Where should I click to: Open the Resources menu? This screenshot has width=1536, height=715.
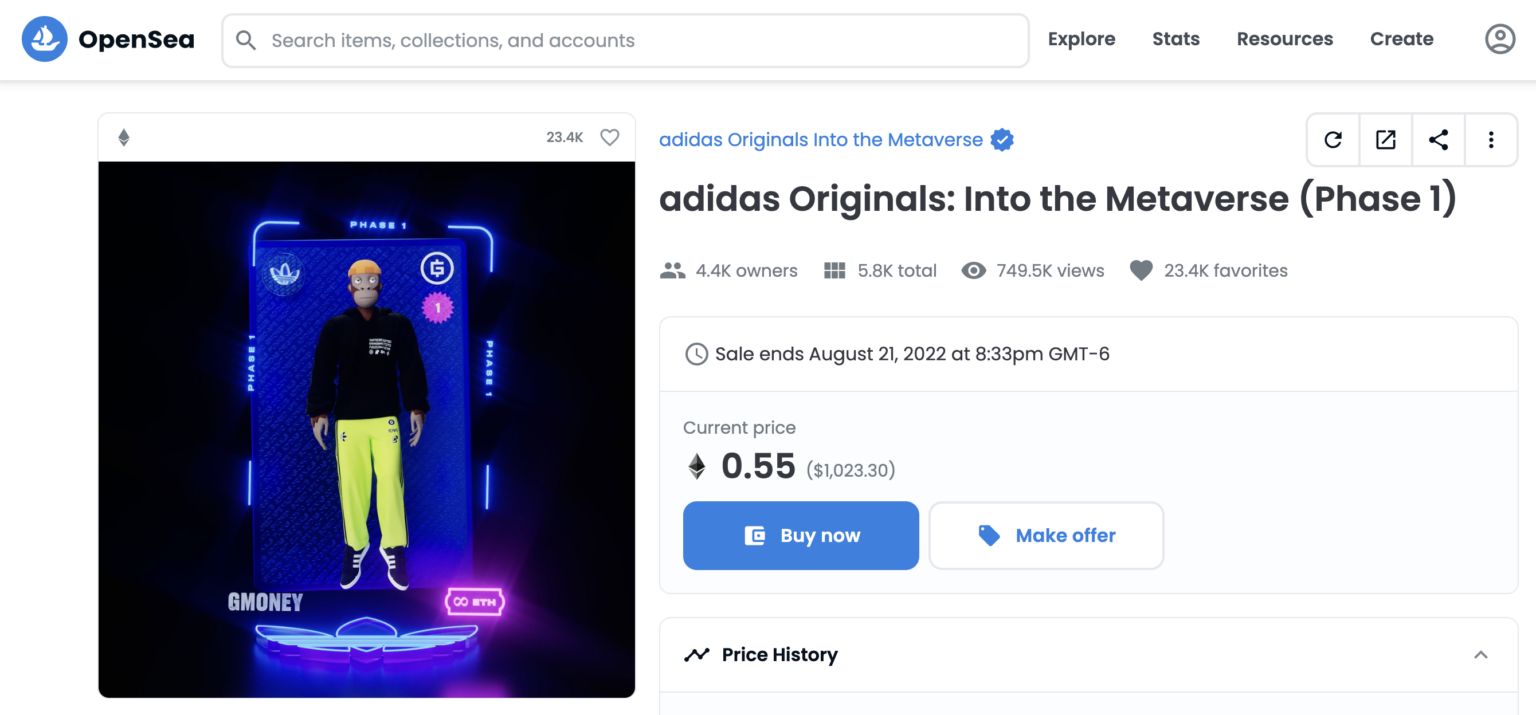(x=1284, y=39)
